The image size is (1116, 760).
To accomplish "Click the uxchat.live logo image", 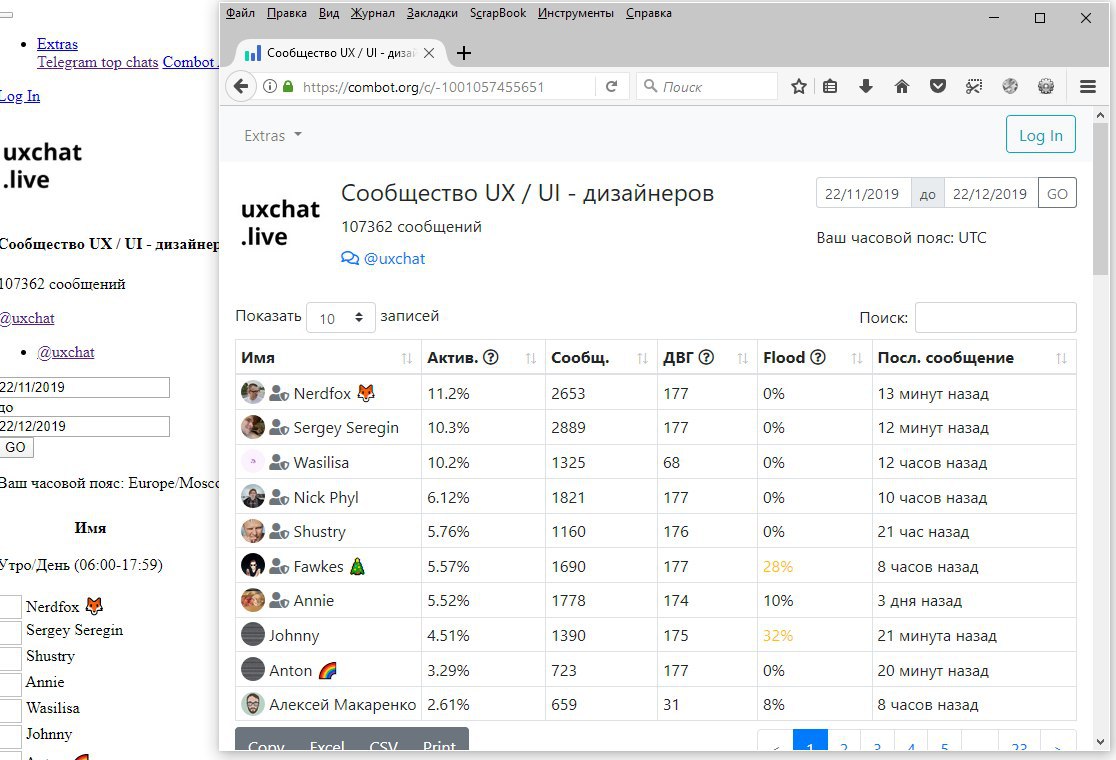I will (x=280, y=223).
